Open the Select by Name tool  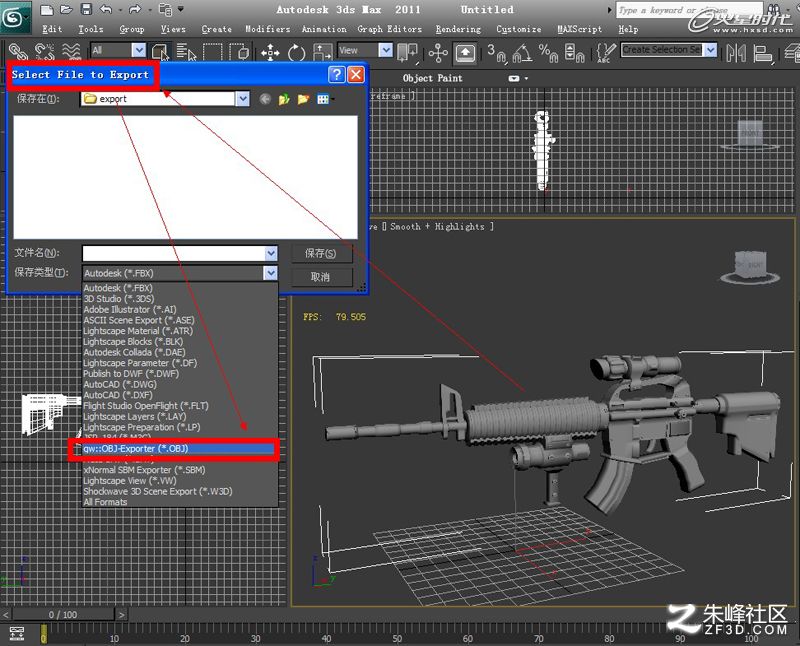coord(186,52)
